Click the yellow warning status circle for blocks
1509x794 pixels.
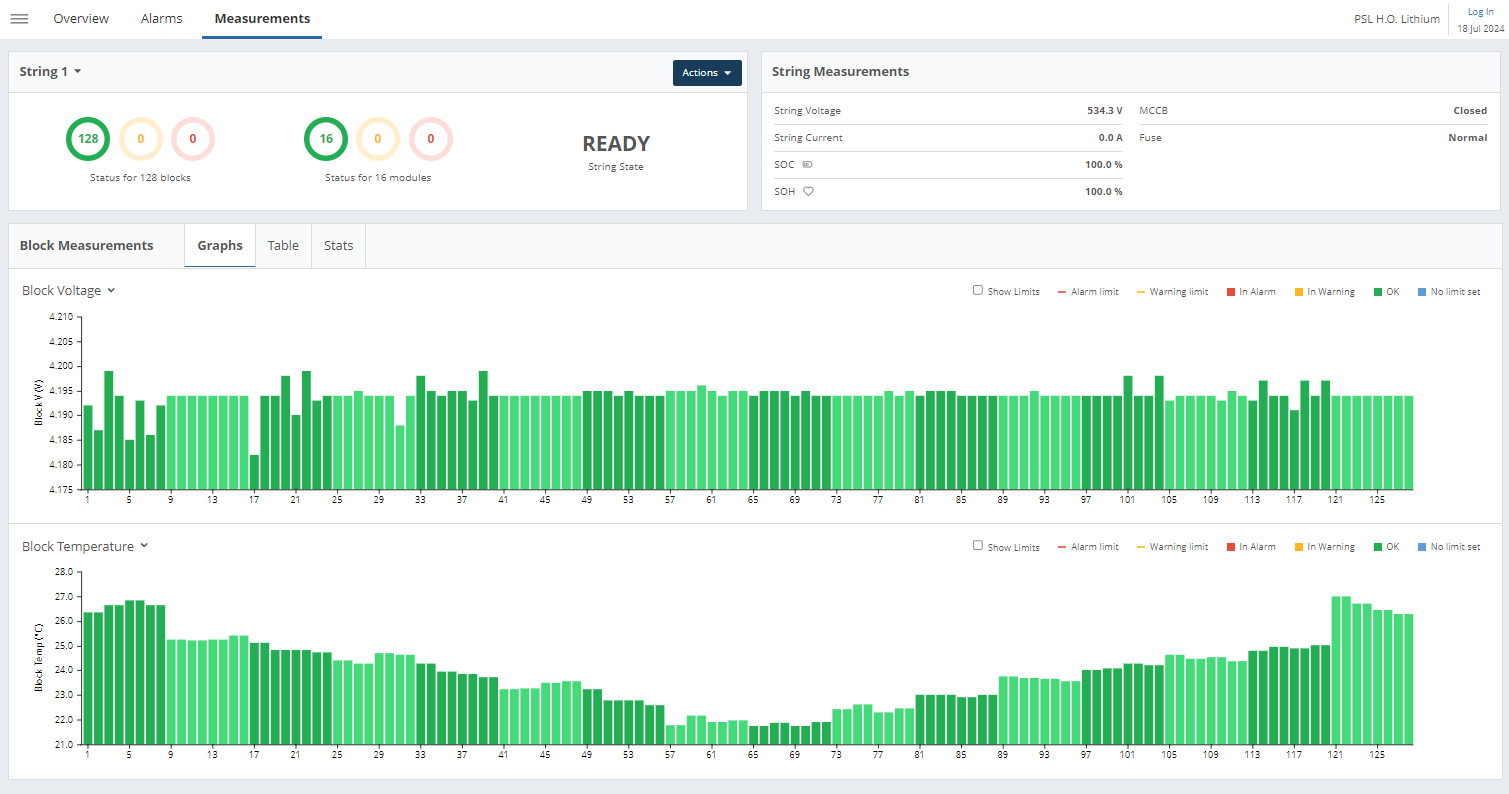click(x=140, y=139)
